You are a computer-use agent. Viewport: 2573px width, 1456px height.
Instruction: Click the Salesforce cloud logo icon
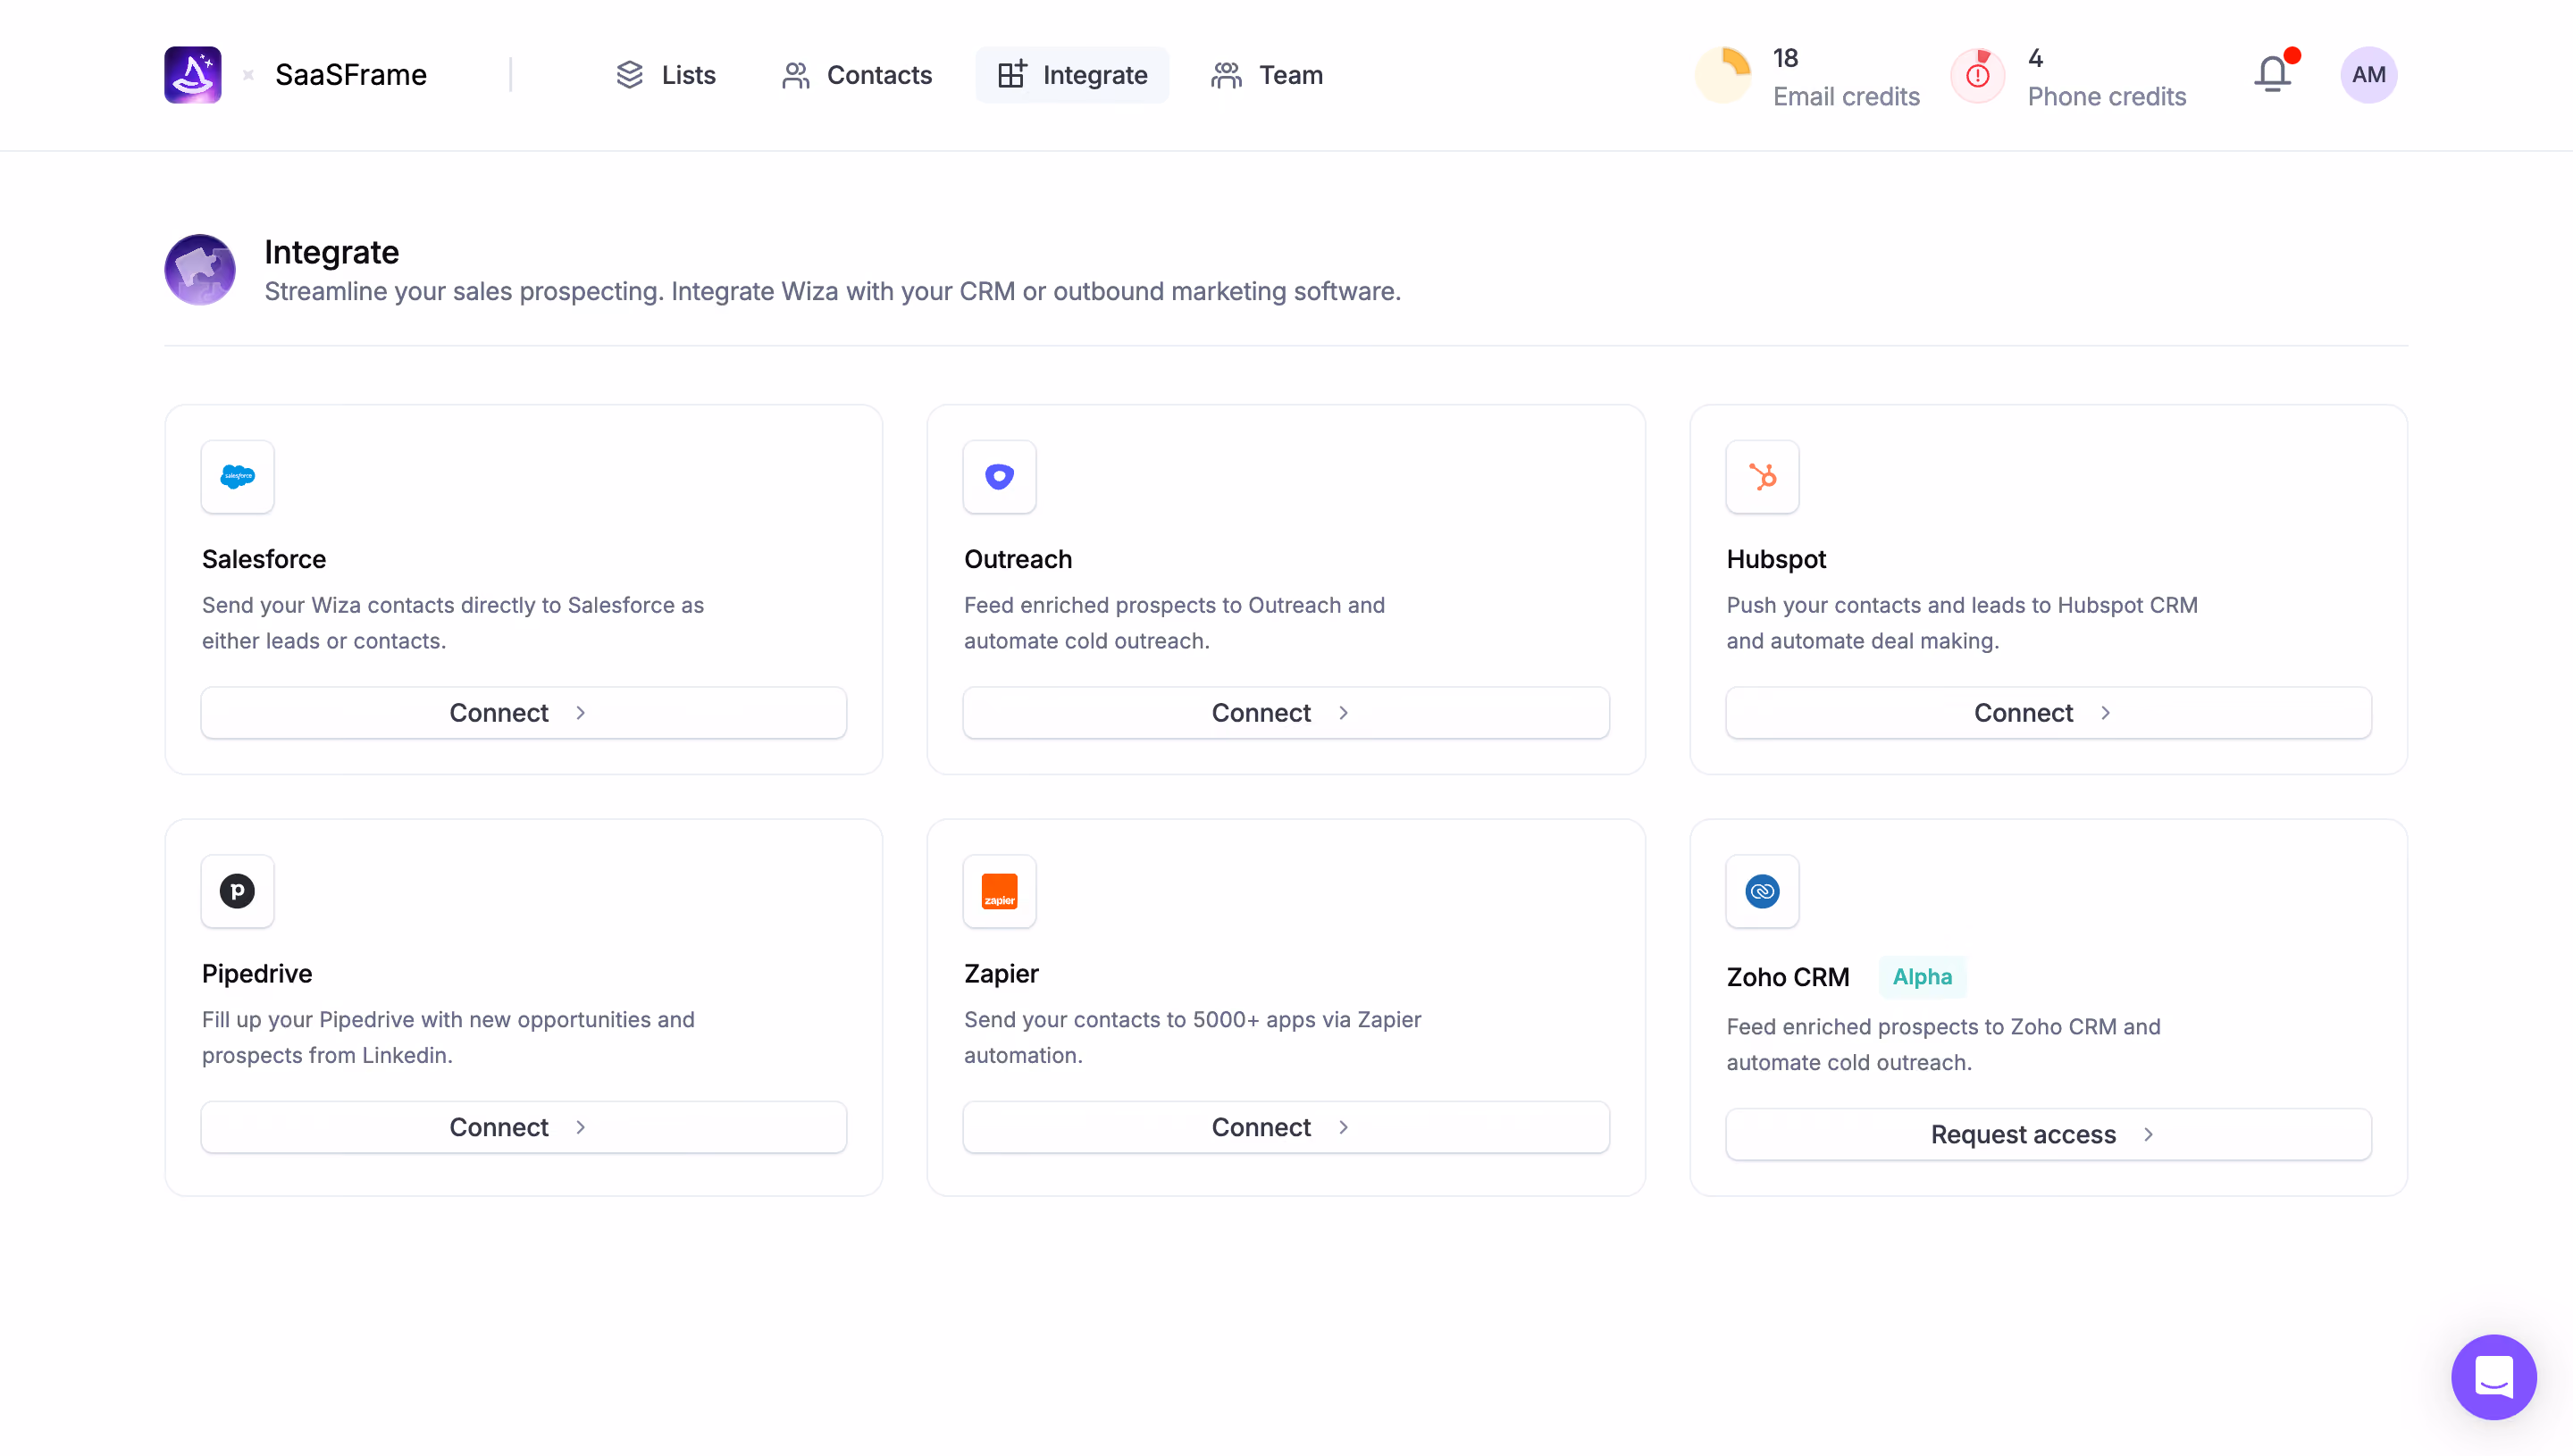(x=238, y=477)
